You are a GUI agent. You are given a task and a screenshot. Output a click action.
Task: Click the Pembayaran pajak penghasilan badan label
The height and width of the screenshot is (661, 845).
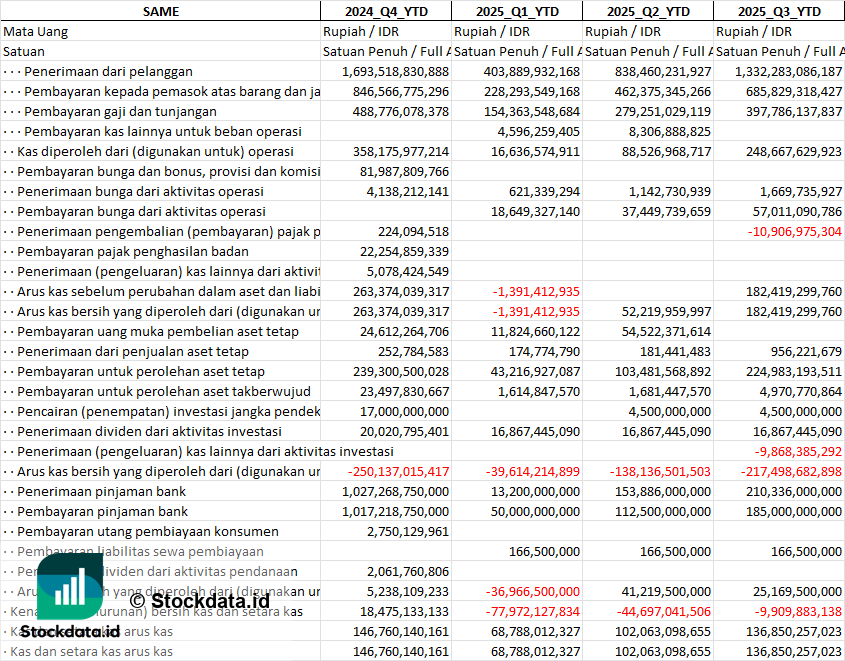coord(133,251)
